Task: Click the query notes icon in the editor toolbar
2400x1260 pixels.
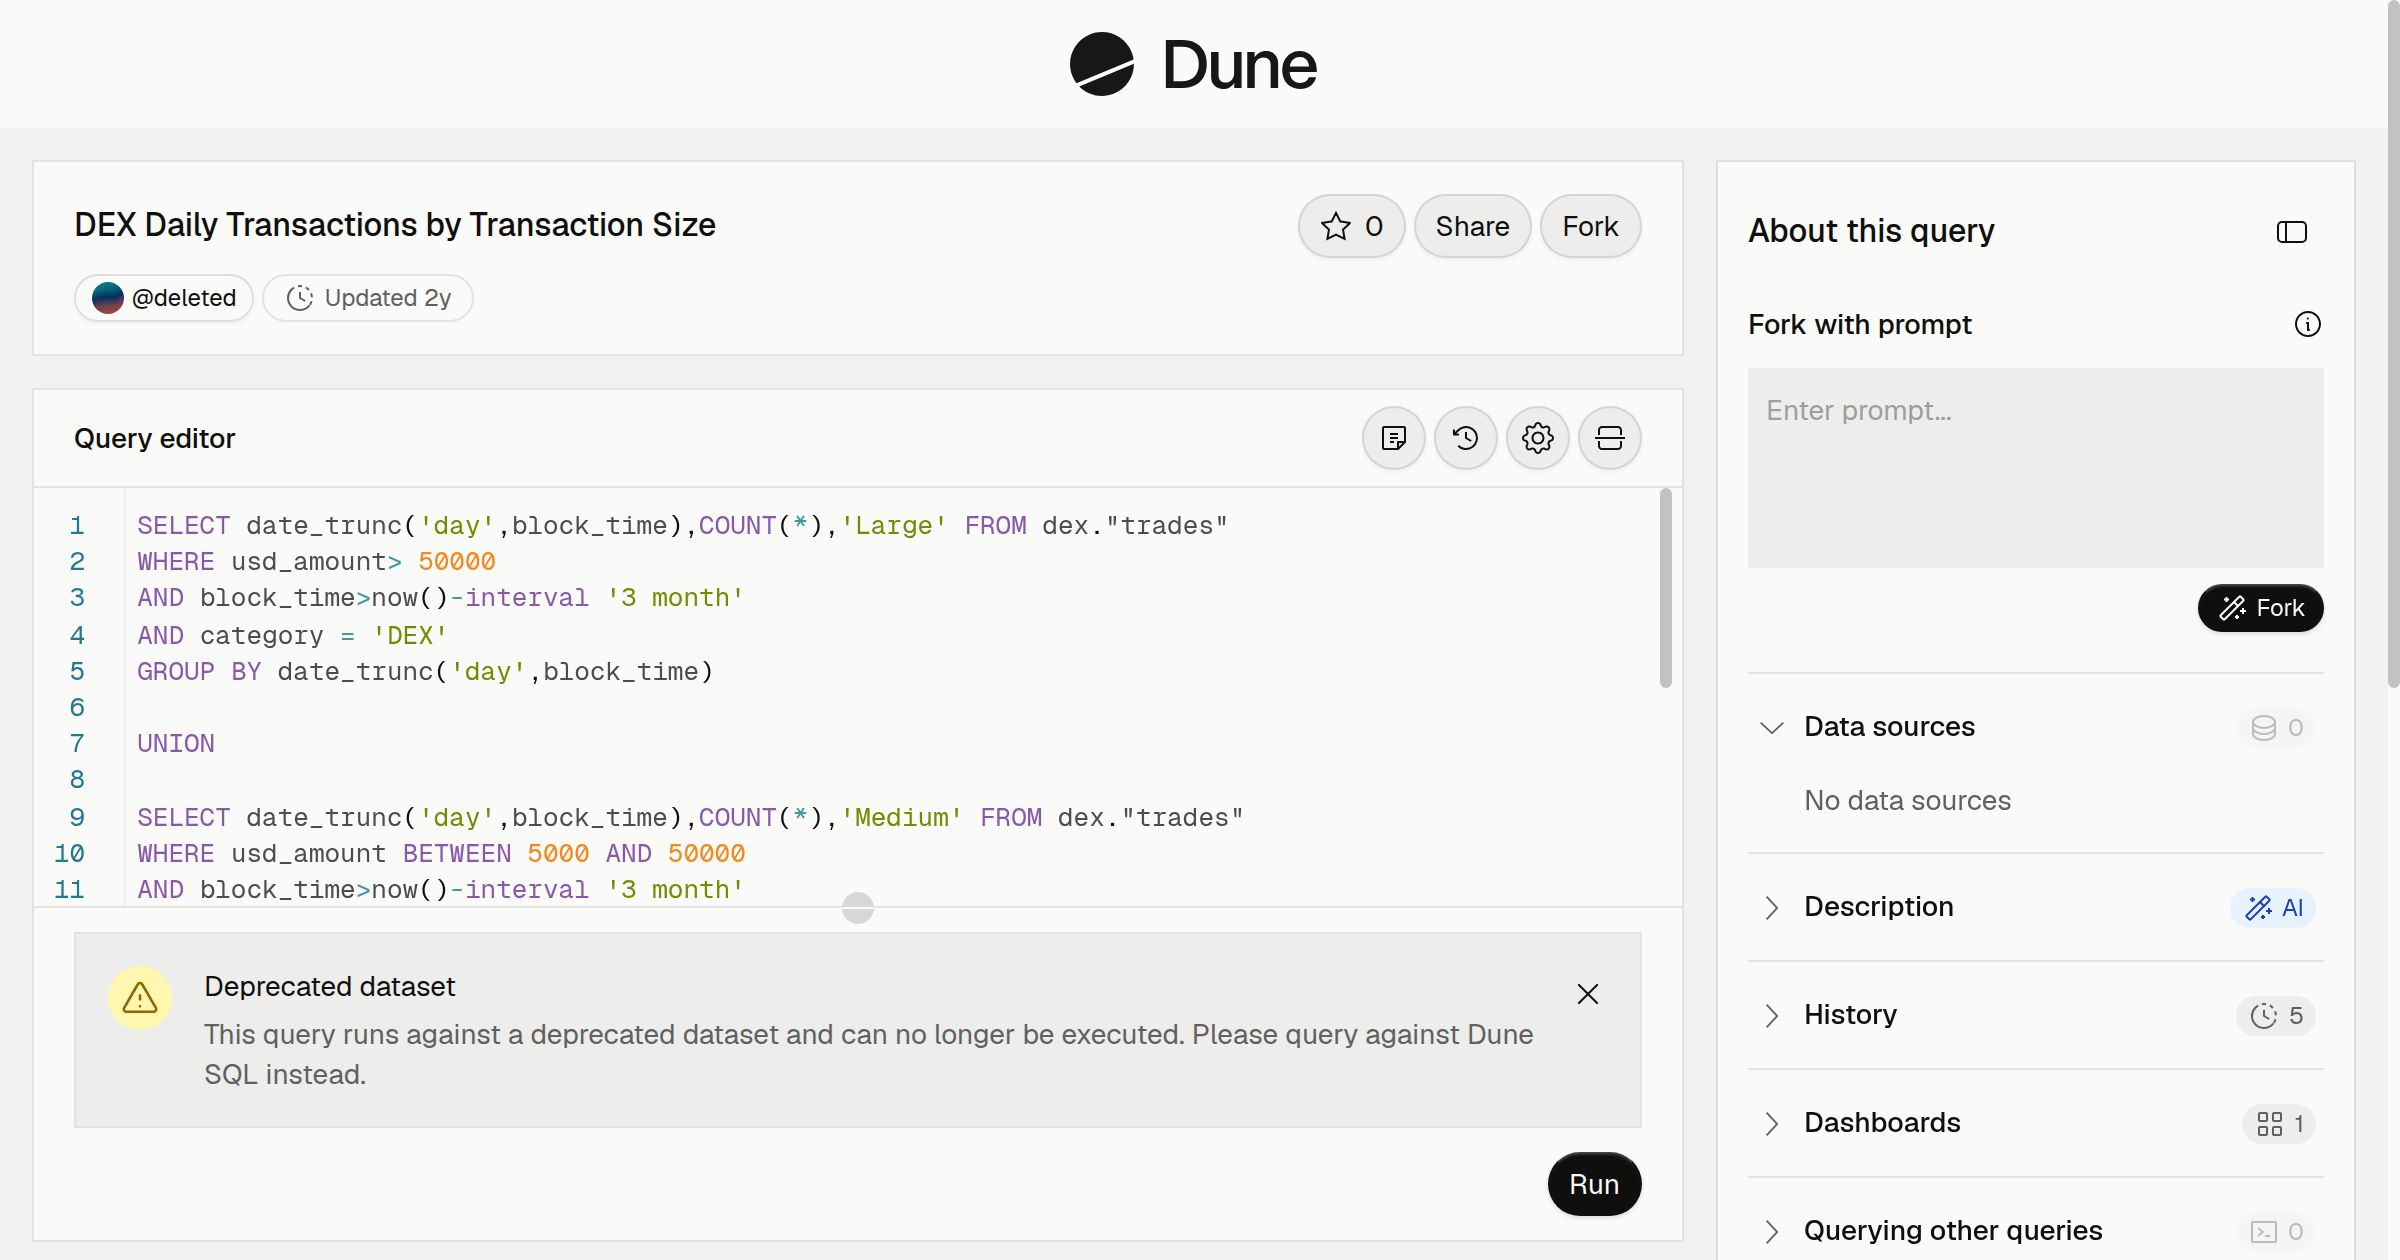Action: click(1394, 438)
